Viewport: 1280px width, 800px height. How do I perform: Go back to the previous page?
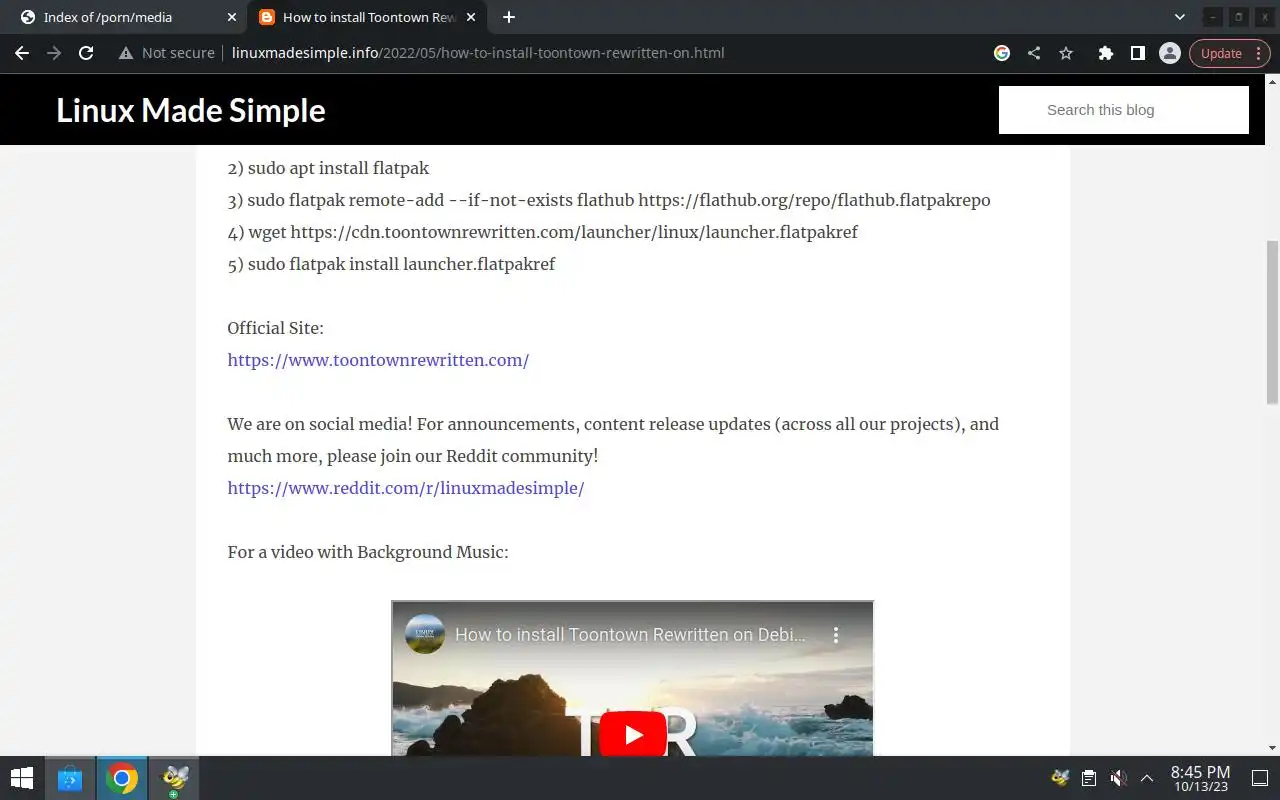point(22,53)
